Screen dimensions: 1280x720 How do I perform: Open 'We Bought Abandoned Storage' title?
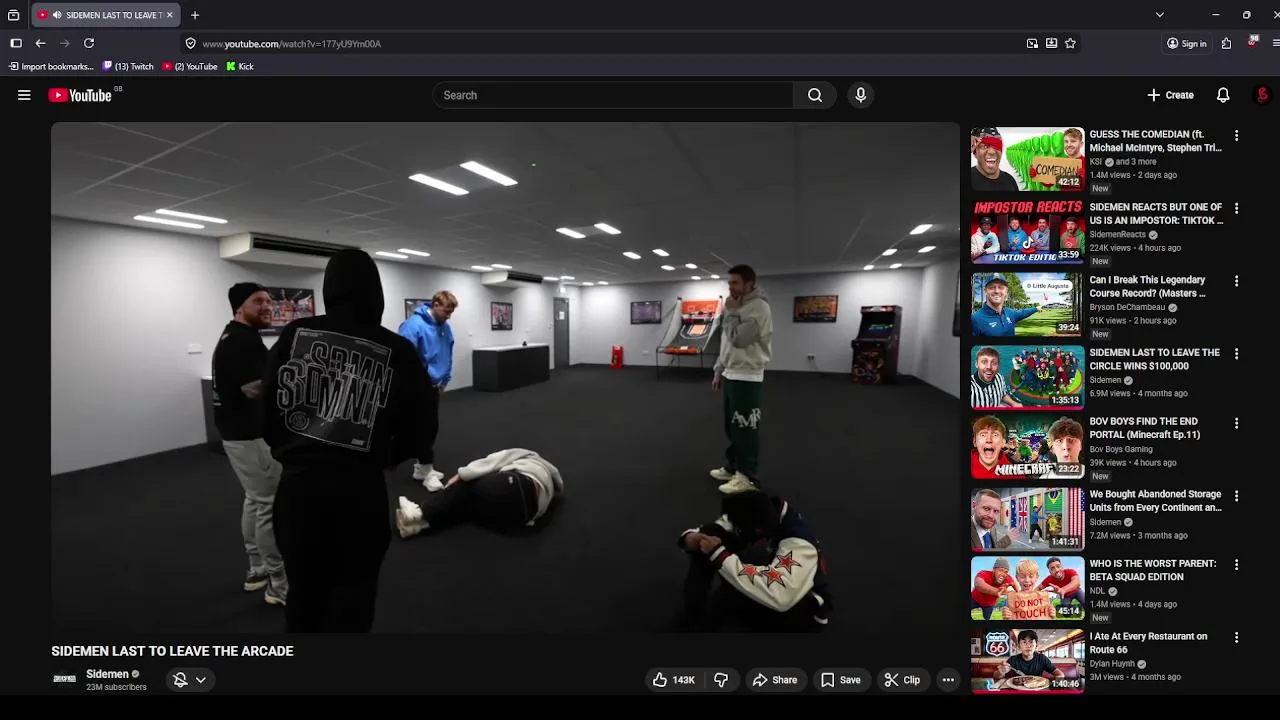point(1155,501)
